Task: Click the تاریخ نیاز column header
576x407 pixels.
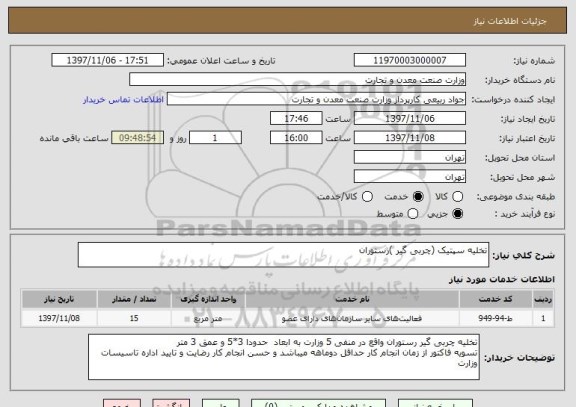Action: pyautogui.click(x=59, y=299)
